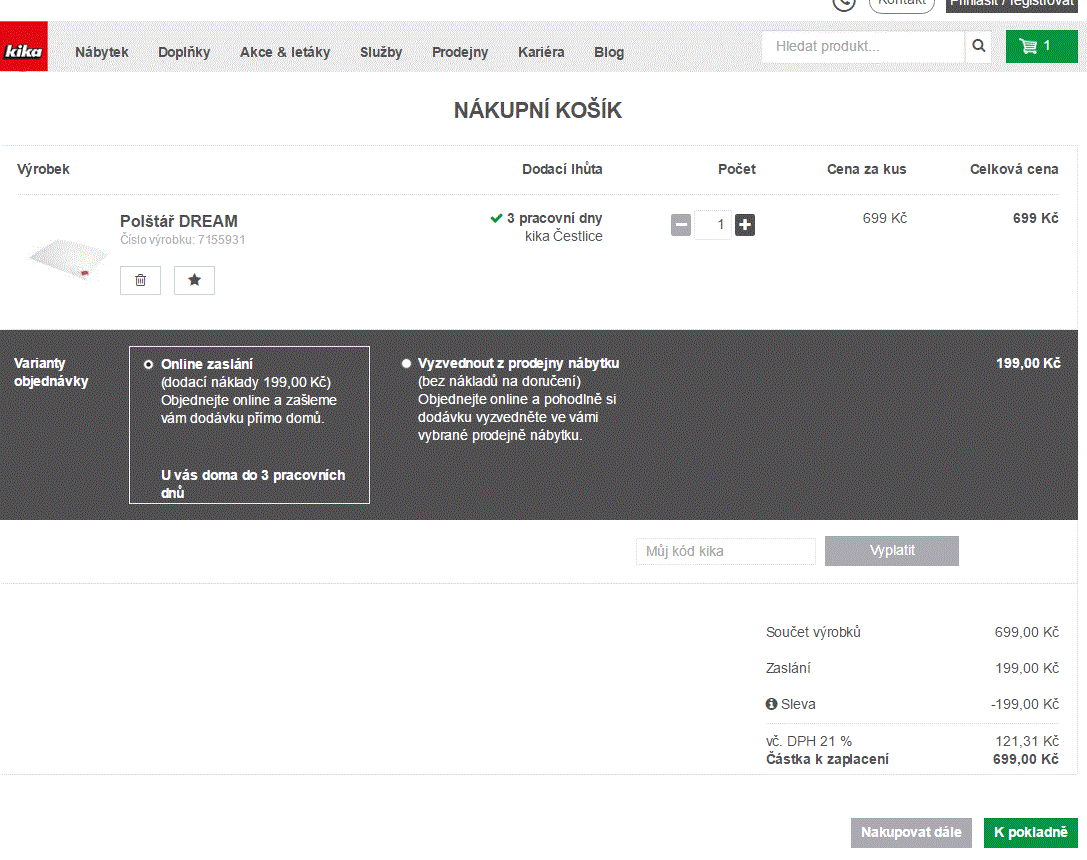Screen dimensions: 1087x860
Task: Open the green cart button
Action: click(1041, 46)
